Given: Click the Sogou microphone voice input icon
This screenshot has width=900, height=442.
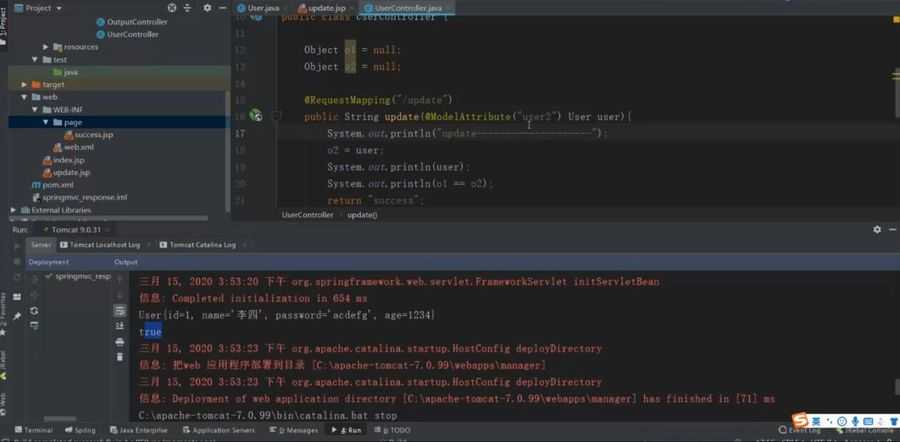Looking at the screenshot, I should click(855, 422).
